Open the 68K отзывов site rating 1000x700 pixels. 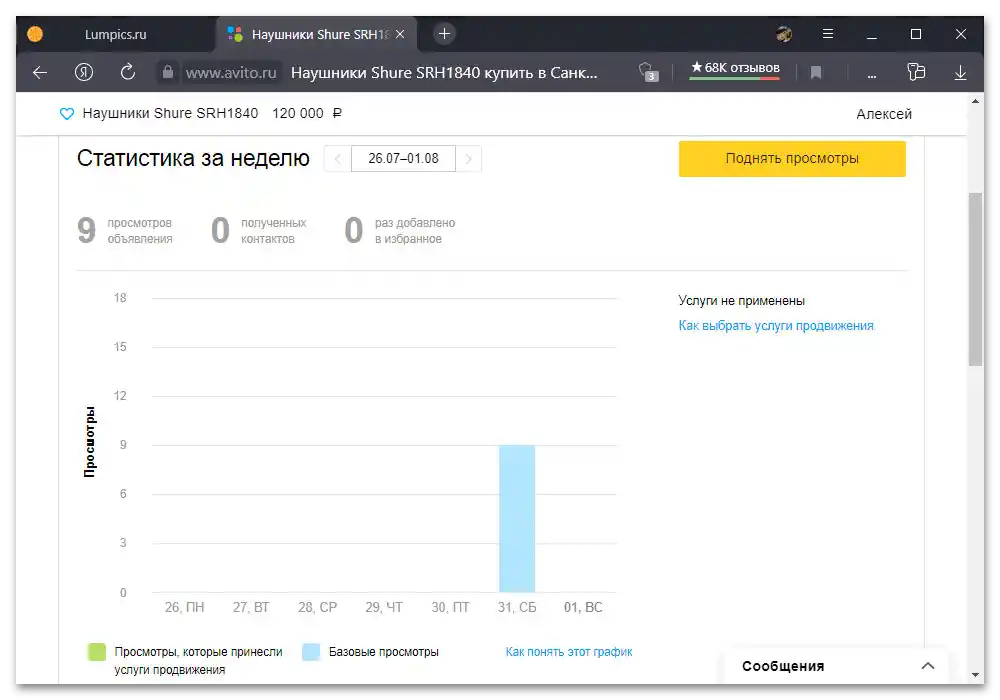735,68
